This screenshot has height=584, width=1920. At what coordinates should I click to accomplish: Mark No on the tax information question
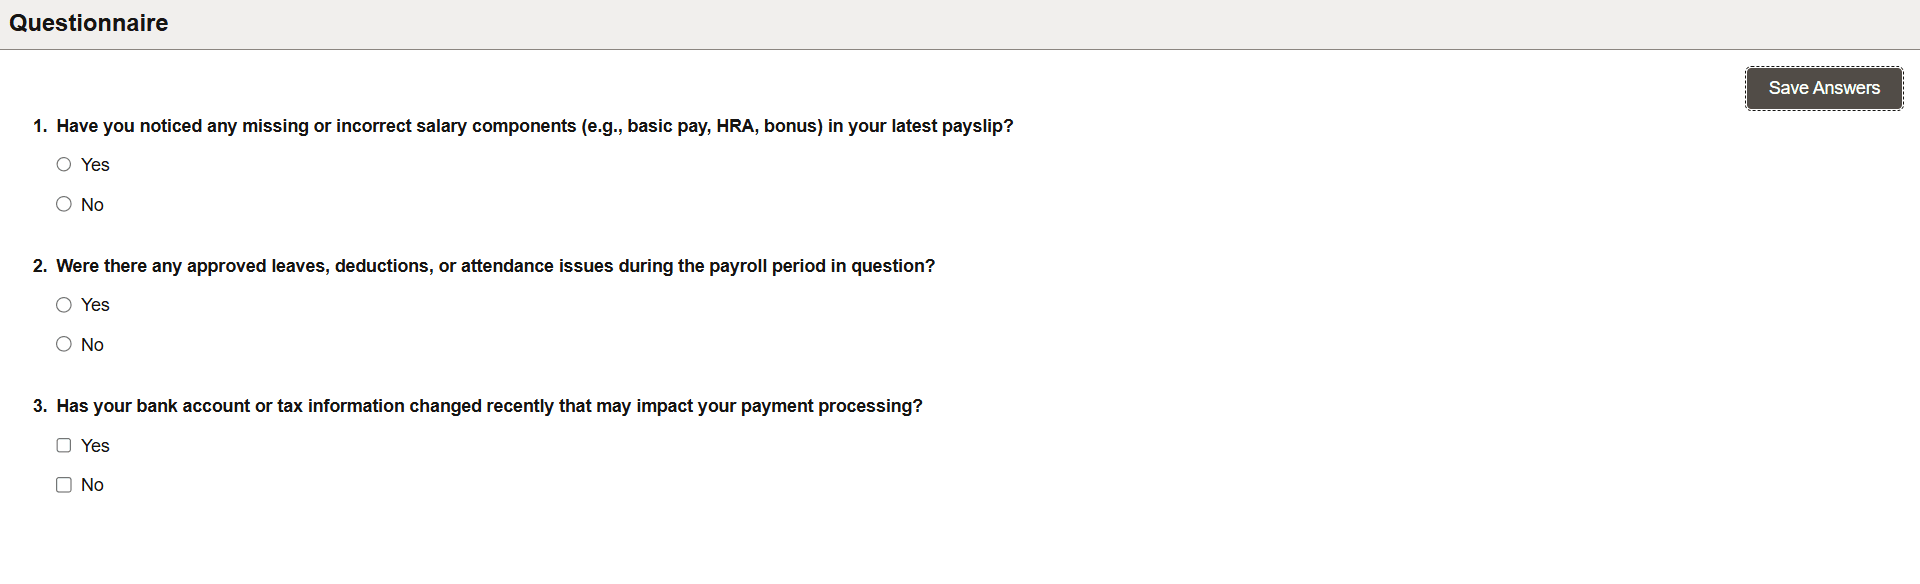(x=64, y=484)
